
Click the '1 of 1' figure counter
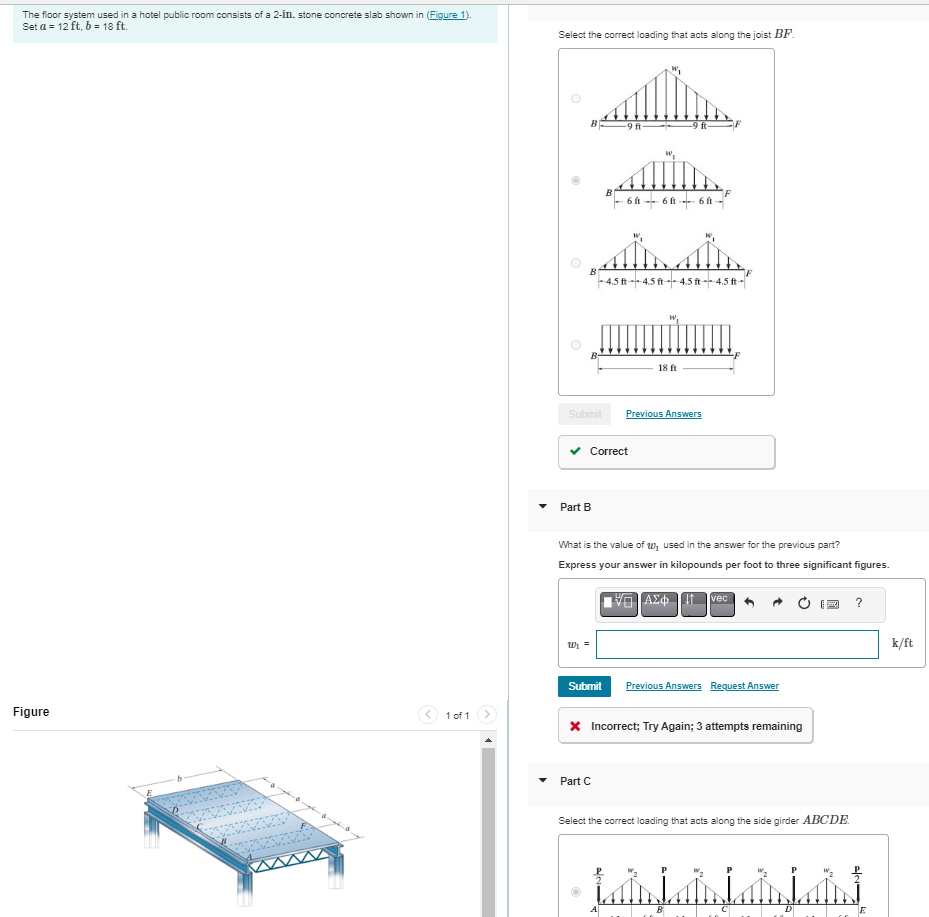pyautogui.click(x=457, y=716)
